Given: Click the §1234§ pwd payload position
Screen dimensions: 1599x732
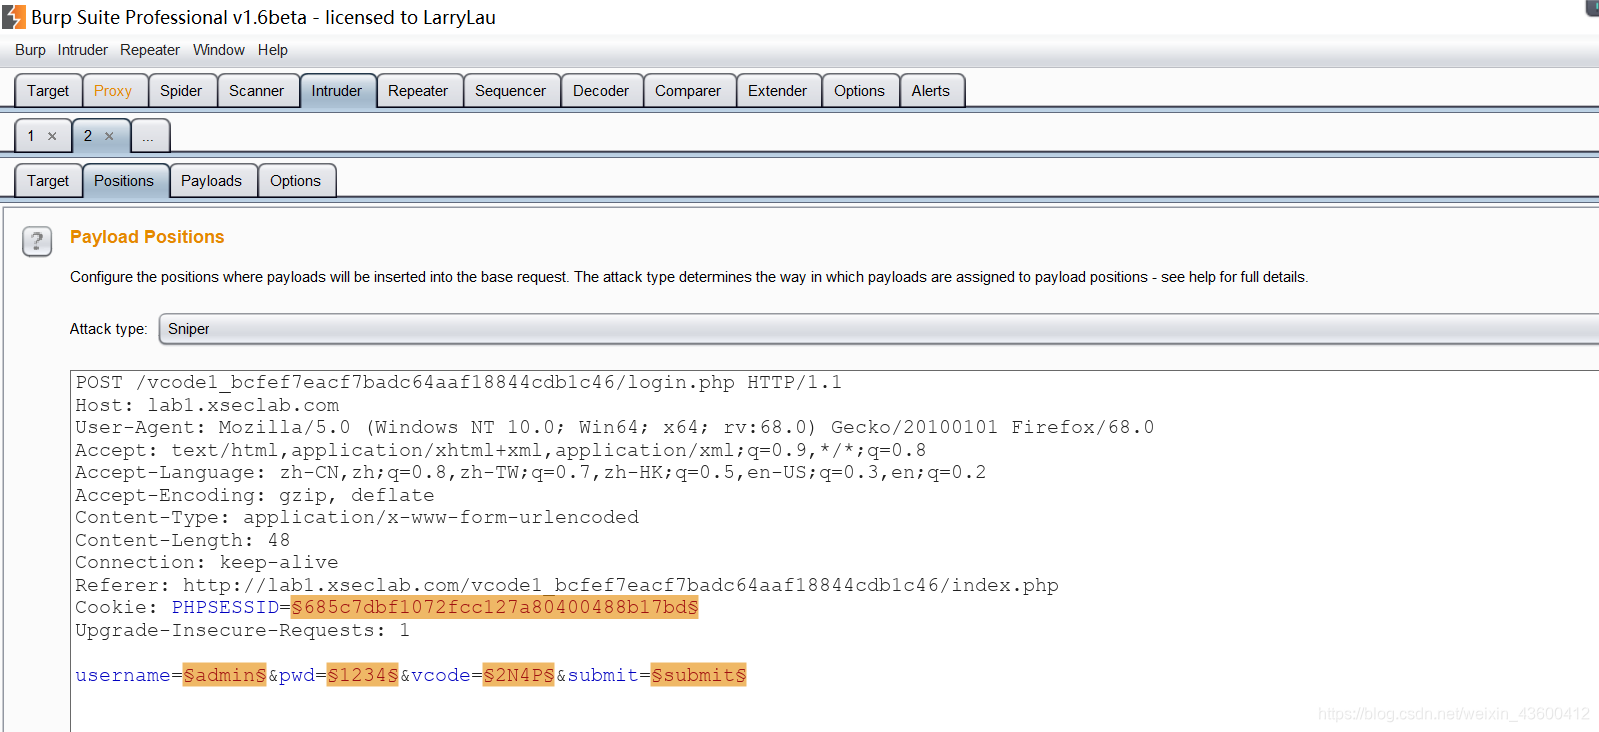Looking at the screenshot, I should [x=362, y=675].
